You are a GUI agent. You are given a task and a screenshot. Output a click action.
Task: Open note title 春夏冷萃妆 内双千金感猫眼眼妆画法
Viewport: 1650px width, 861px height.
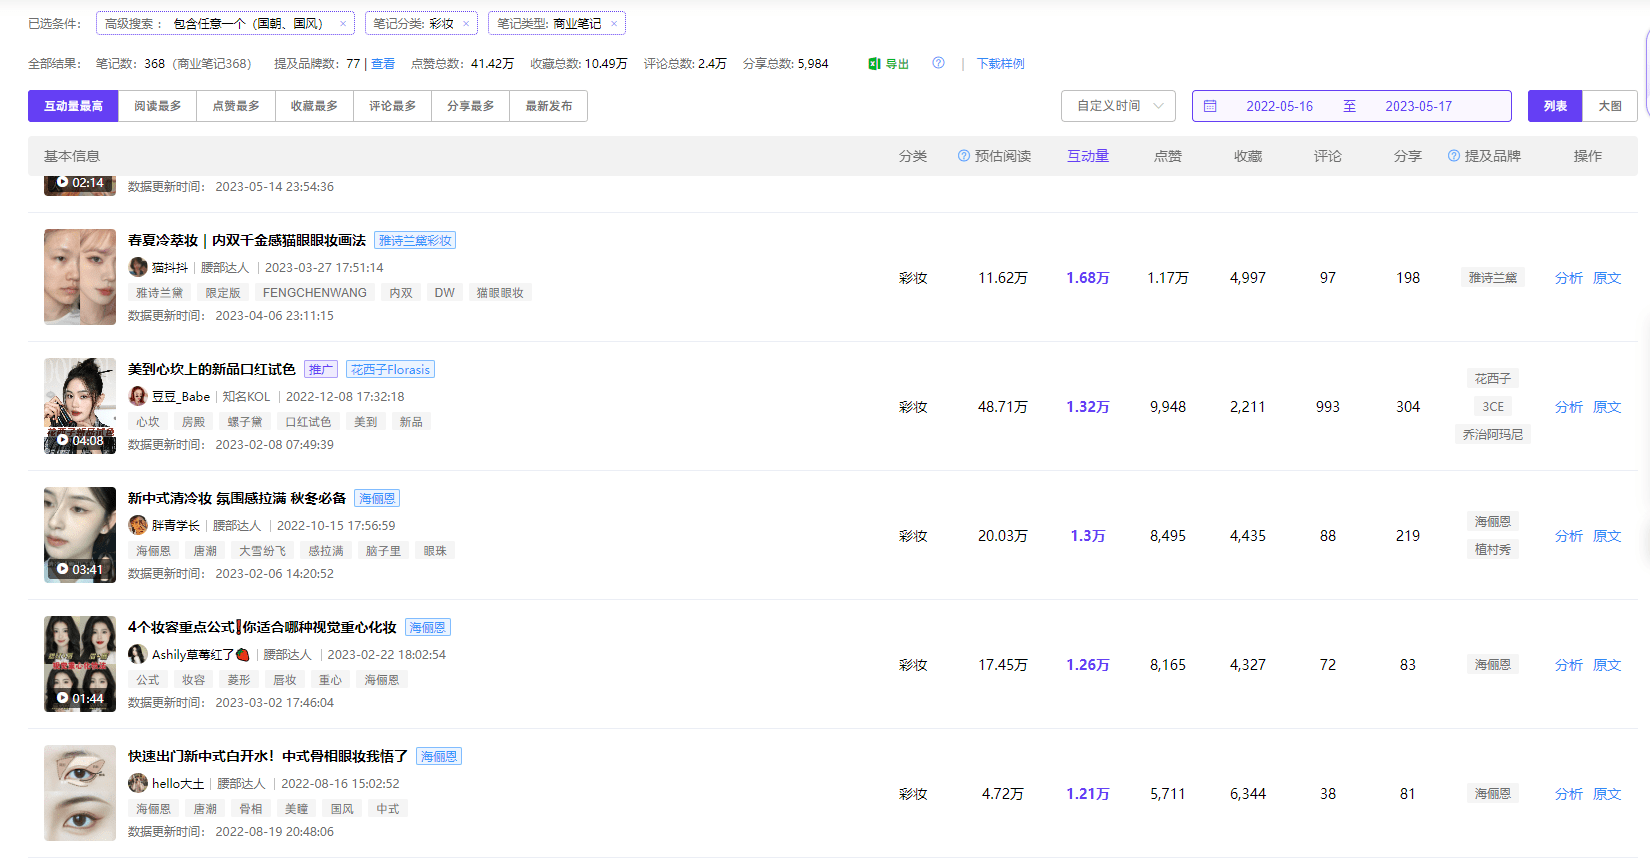pyautogui.click(x=247, y=240)
